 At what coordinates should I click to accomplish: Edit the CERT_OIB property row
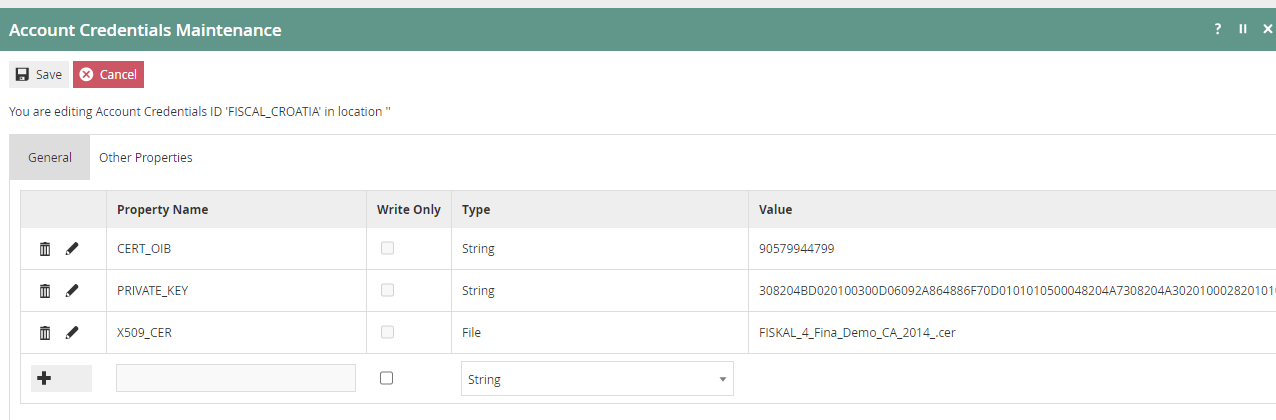(72, 249)
